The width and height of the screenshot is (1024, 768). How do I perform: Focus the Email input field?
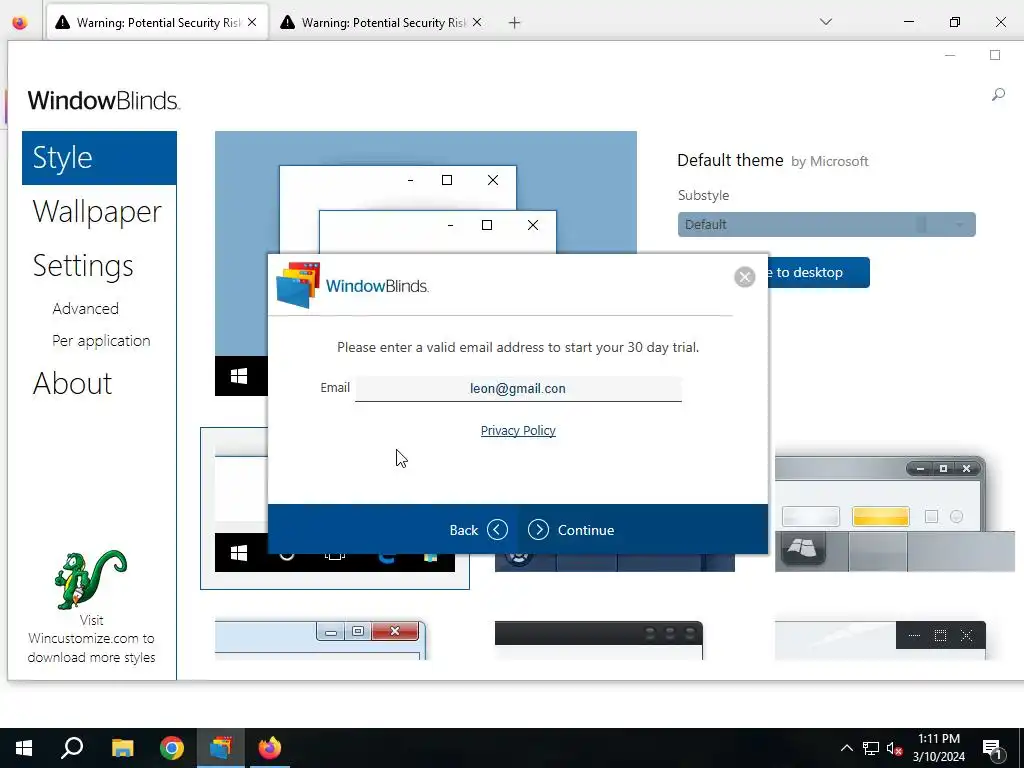tap(518, 389)
